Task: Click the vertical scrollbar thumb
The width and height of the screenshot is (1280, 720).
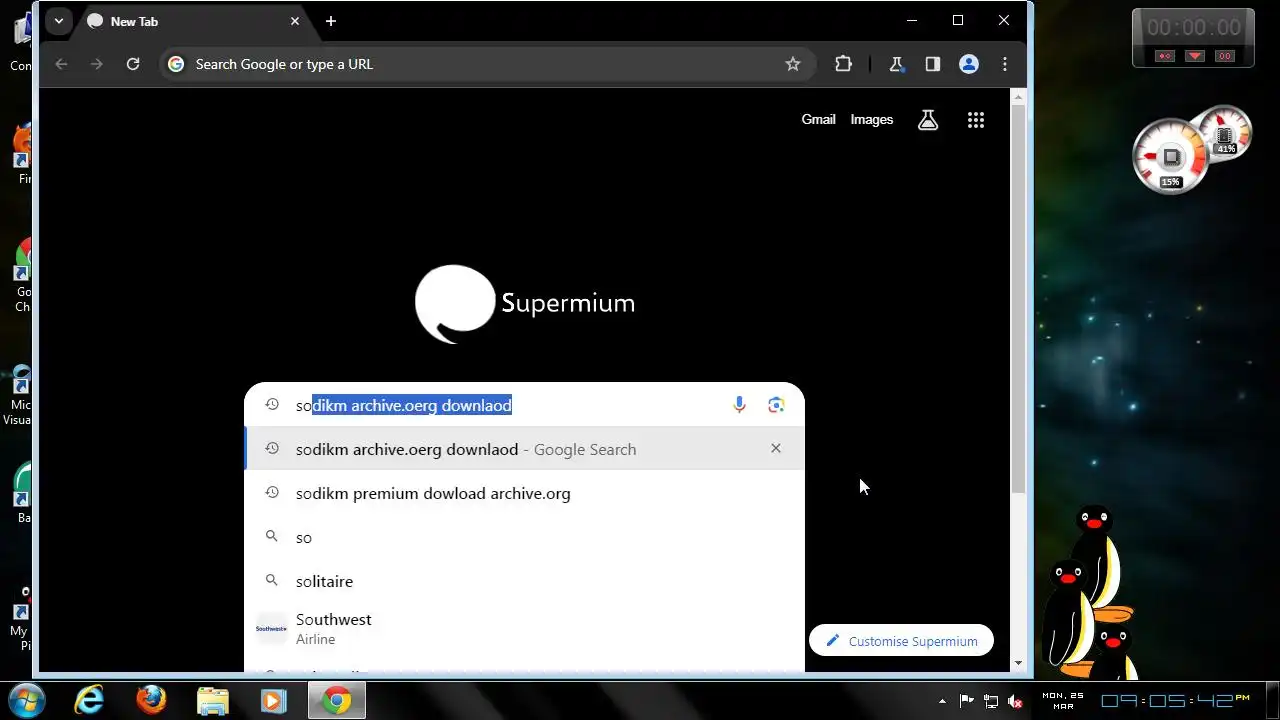Action: point(1018,300)
